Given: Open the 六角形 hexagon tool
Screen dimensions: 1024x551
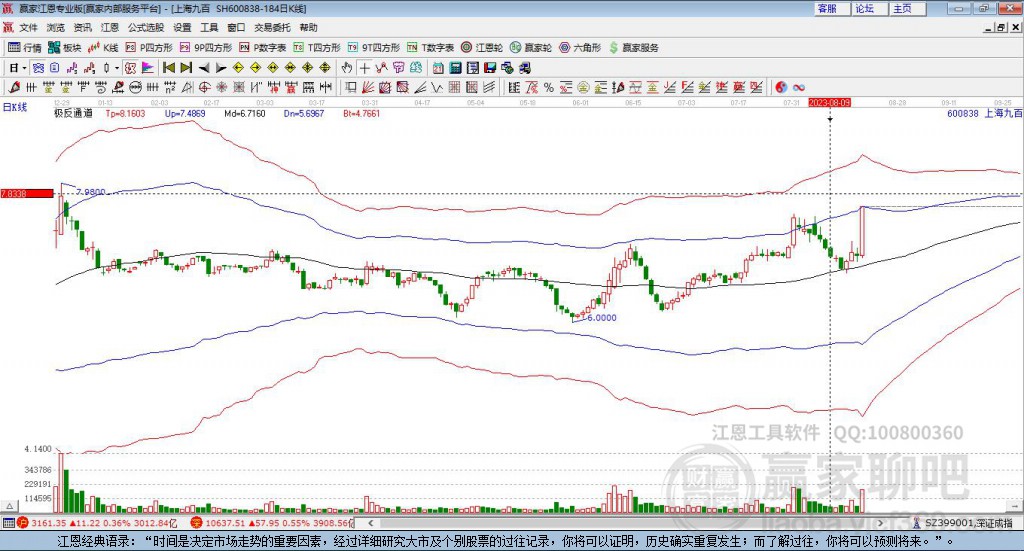Looking at the screenshot, I should click(x=580, y=48).
